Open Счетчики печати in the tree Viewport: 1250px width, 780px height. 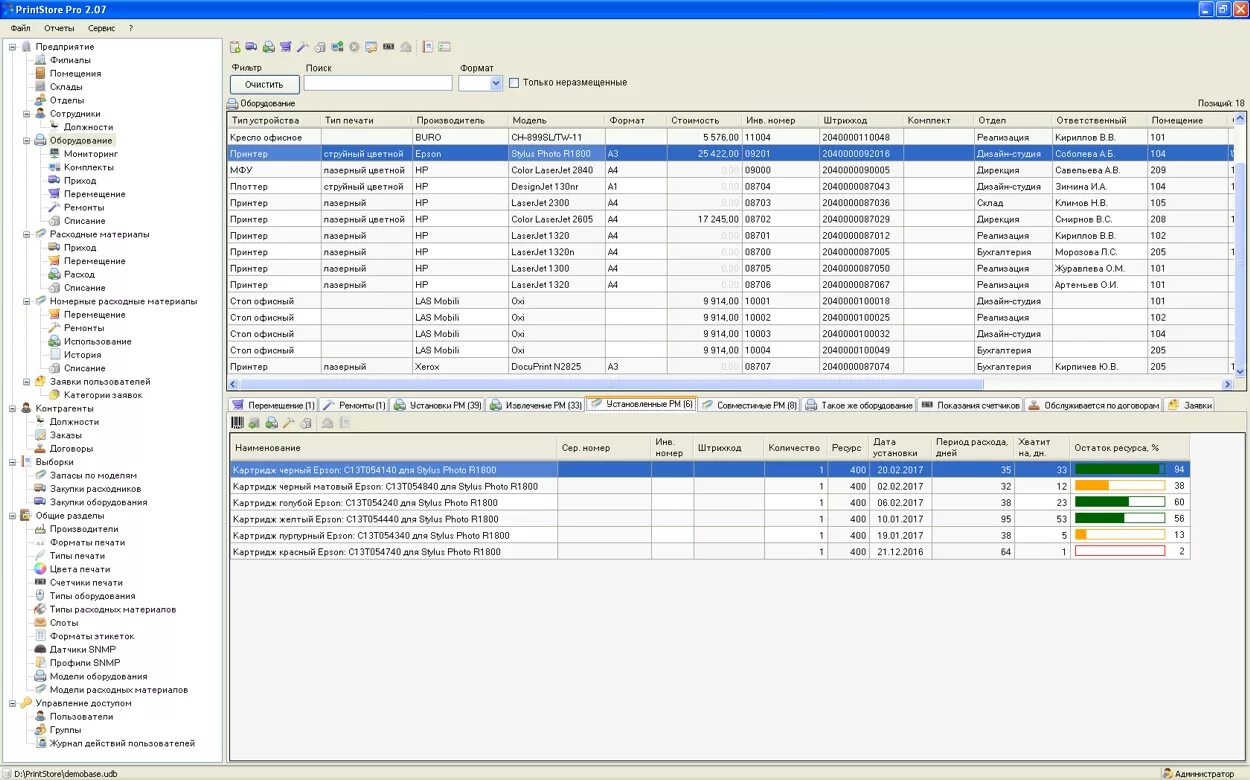point(86,582)
